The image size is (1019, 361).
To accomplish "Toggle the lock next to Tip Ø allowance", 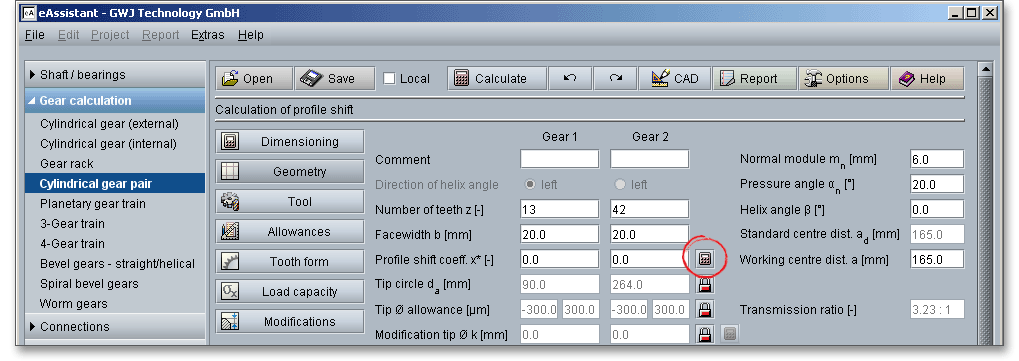I will (705, 309).
